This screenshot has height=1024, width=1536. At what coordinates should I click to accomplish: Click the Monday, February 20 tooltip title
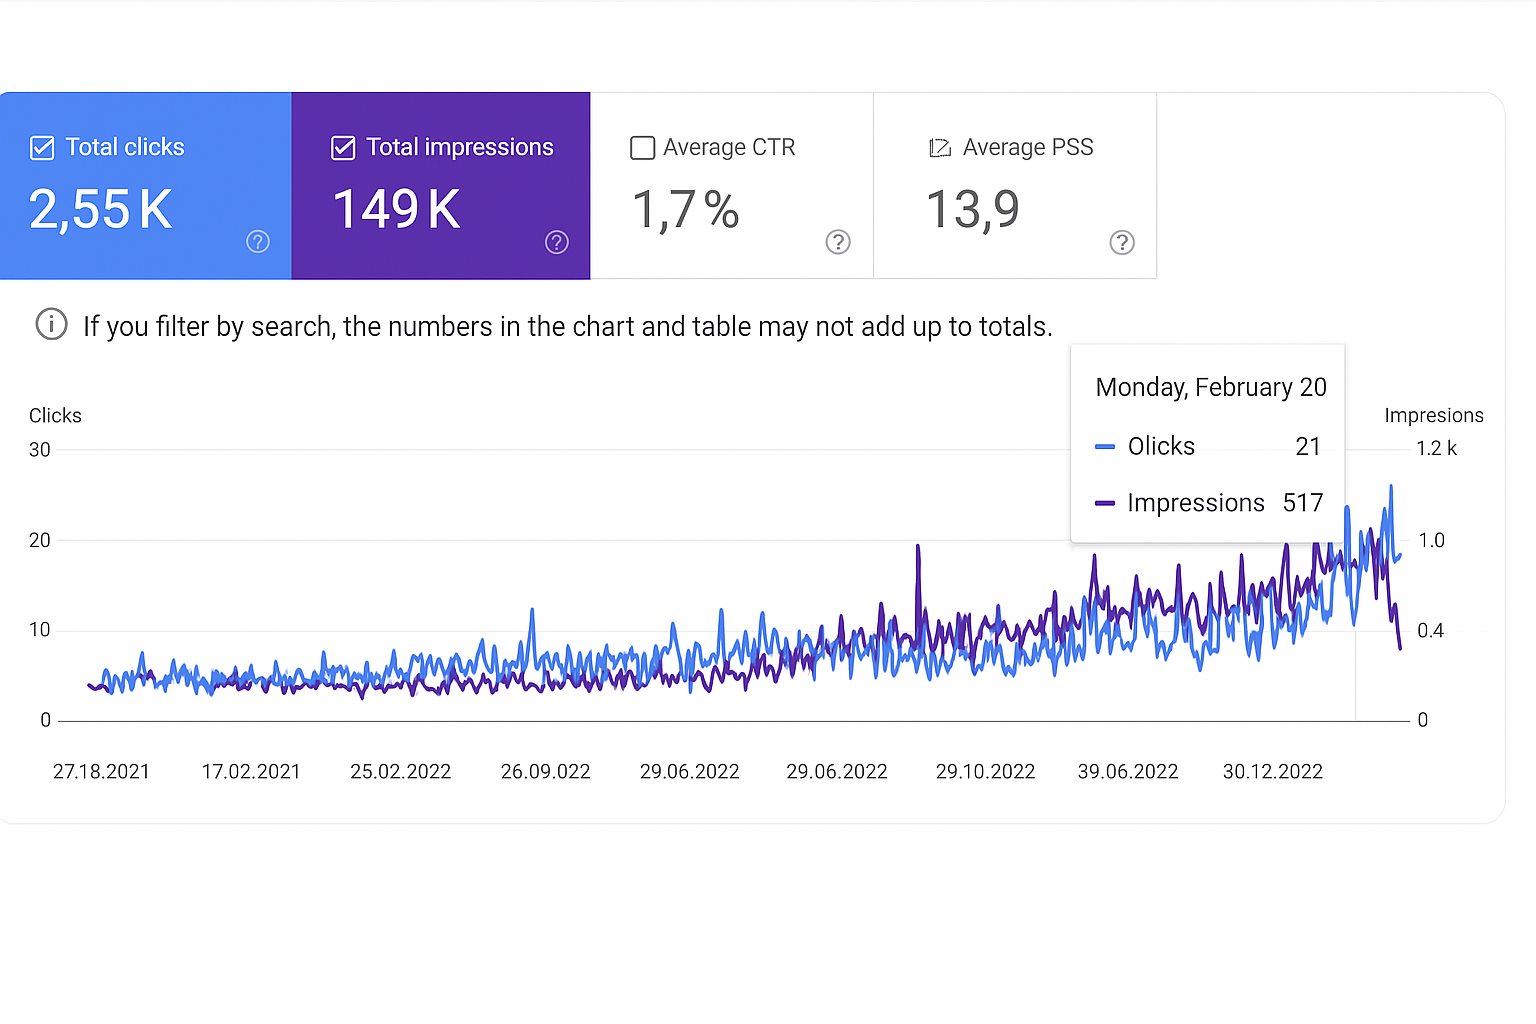pos(1211,388)
